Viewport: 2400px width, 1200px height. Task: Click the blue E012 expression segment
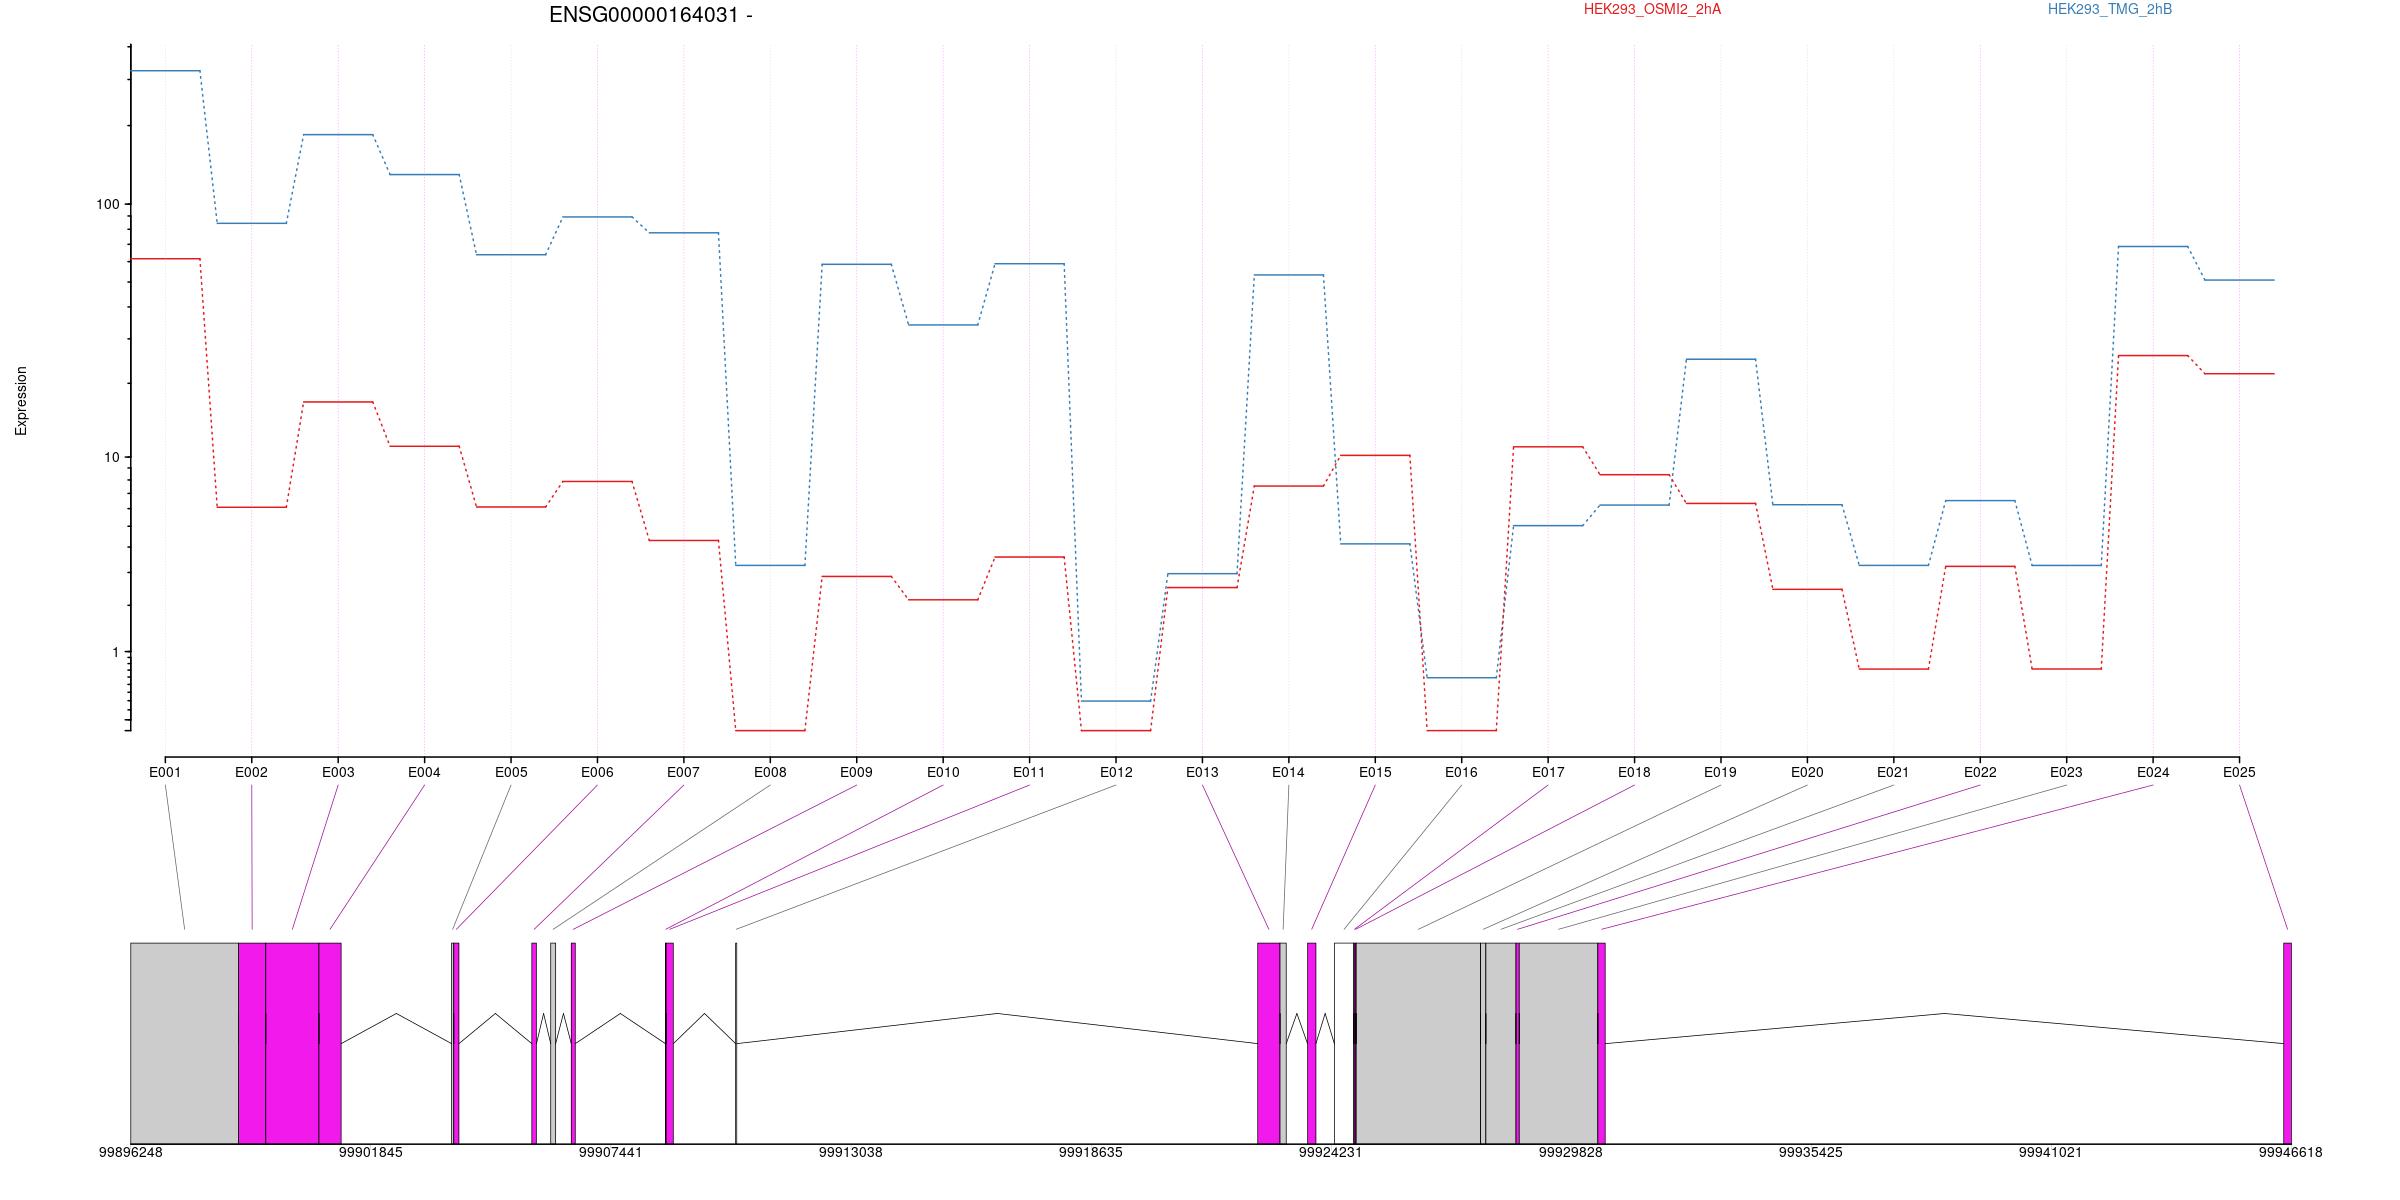[x=1116, y=701]
